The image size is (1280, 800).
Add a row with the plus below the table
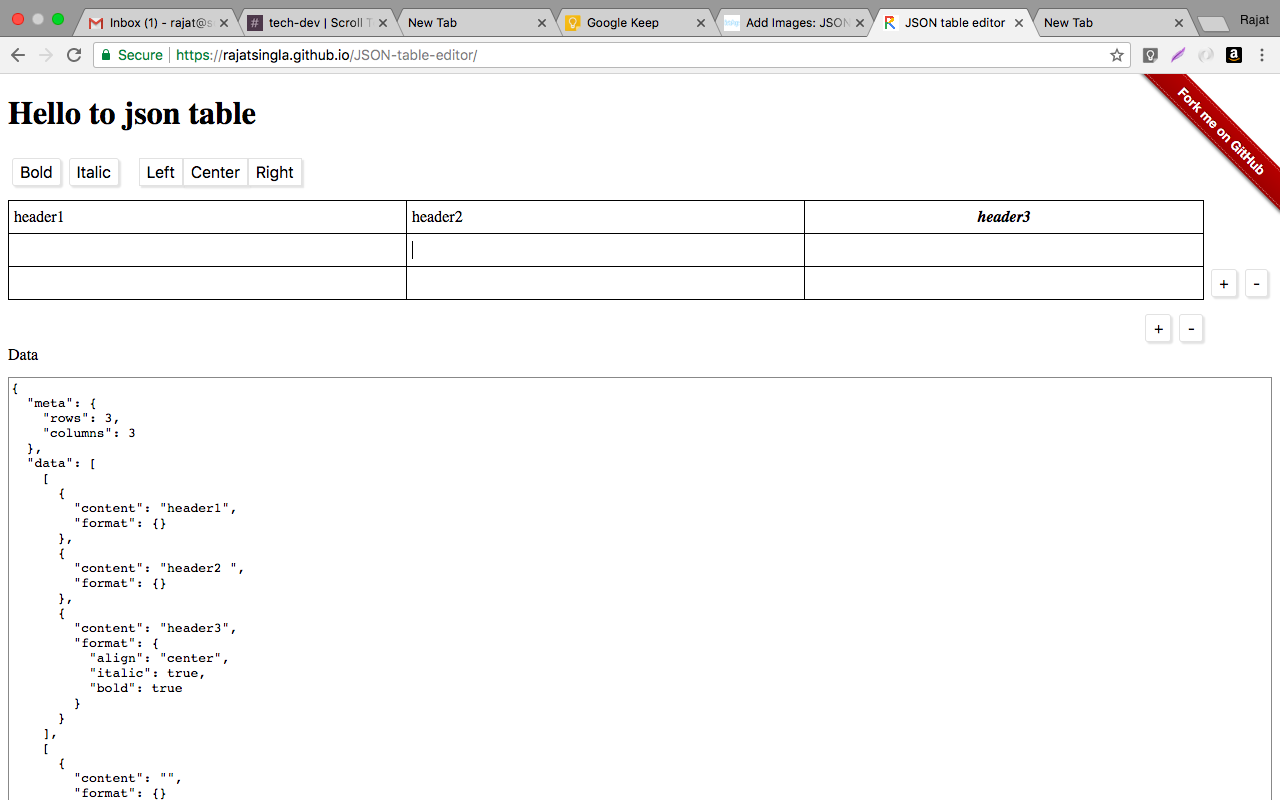1158,328
